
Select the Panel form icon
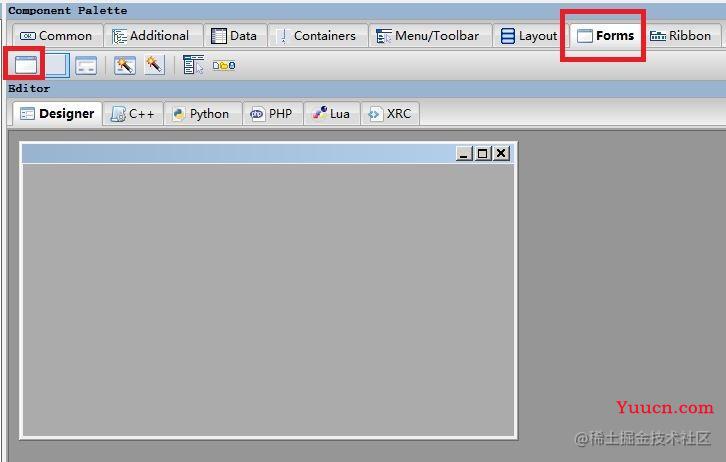coord(57,65)
